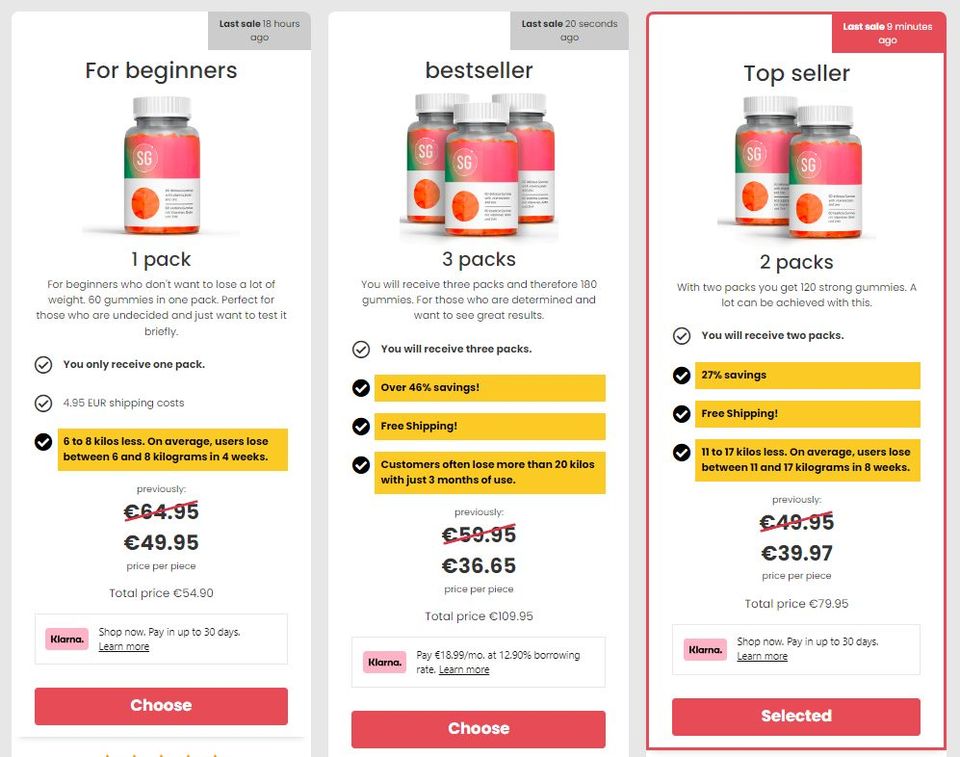Choose the 1 pack beginners offer
Viewport: 960px width, 757px height.
pyautogui.click(x=161, y=706)
